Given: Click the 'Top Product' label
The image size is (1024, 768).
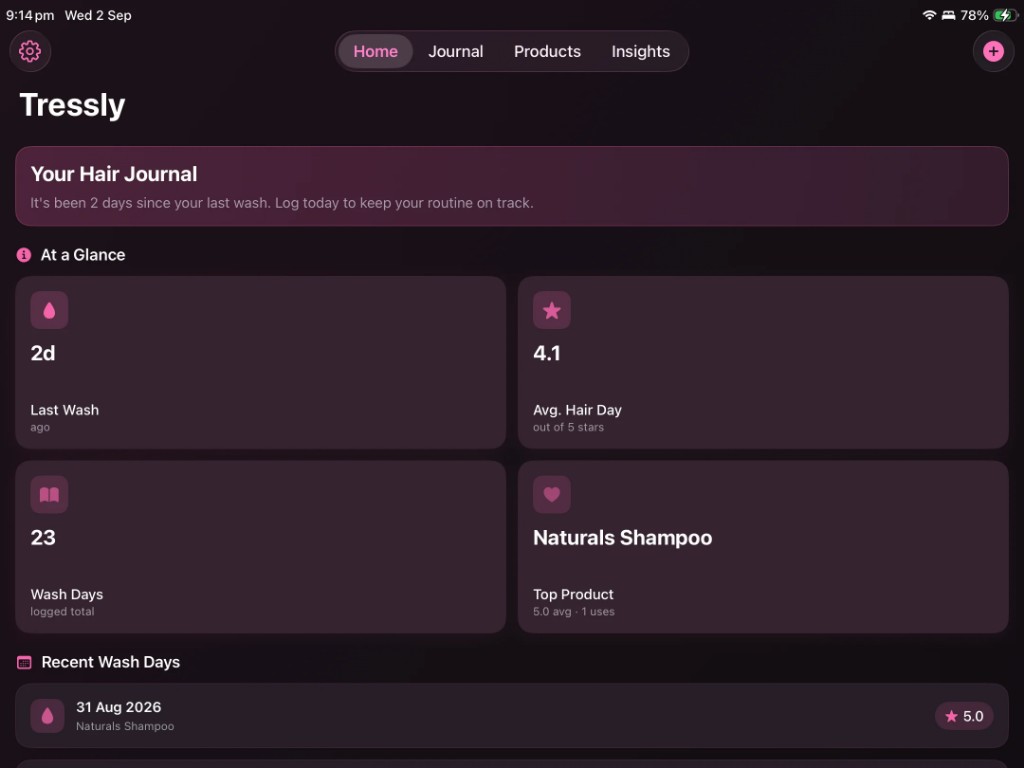Looking at the screenshot, I should point(573,594).
